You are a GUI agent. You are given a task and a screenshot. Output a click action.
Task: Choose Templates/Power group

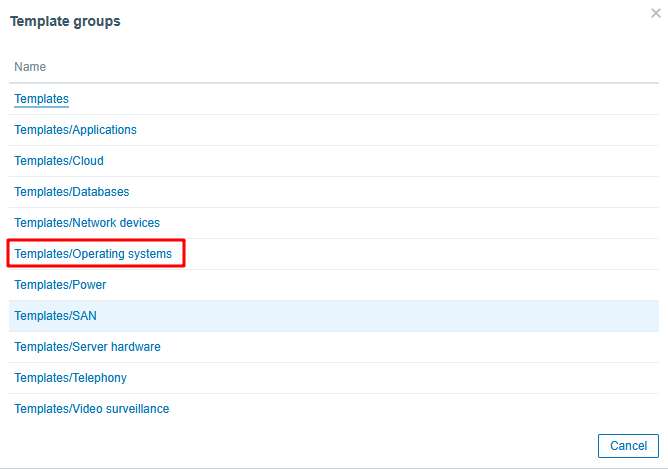pyautogui.click(x=60, y=285)
